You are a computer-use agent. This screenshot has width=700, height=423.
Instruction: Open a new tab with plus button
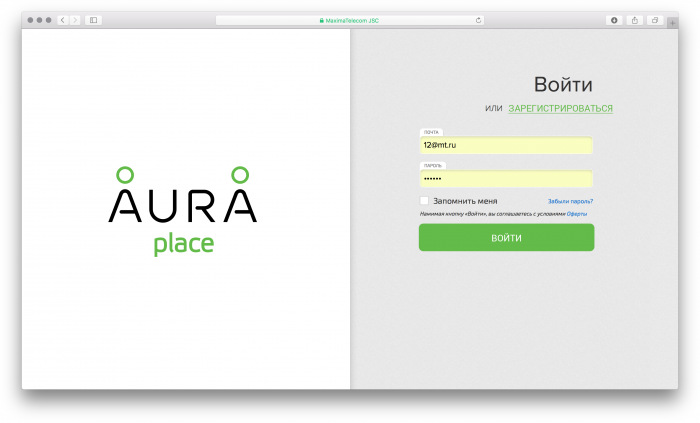[x=672, y=23]
